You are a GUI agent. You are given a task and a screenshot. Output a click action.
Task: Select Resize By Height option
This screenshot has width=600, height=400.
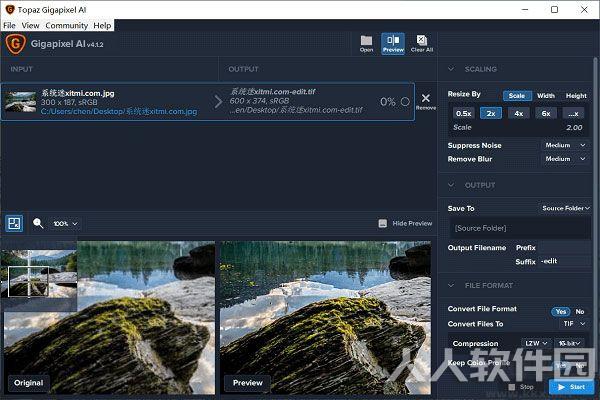click(576, 96)
